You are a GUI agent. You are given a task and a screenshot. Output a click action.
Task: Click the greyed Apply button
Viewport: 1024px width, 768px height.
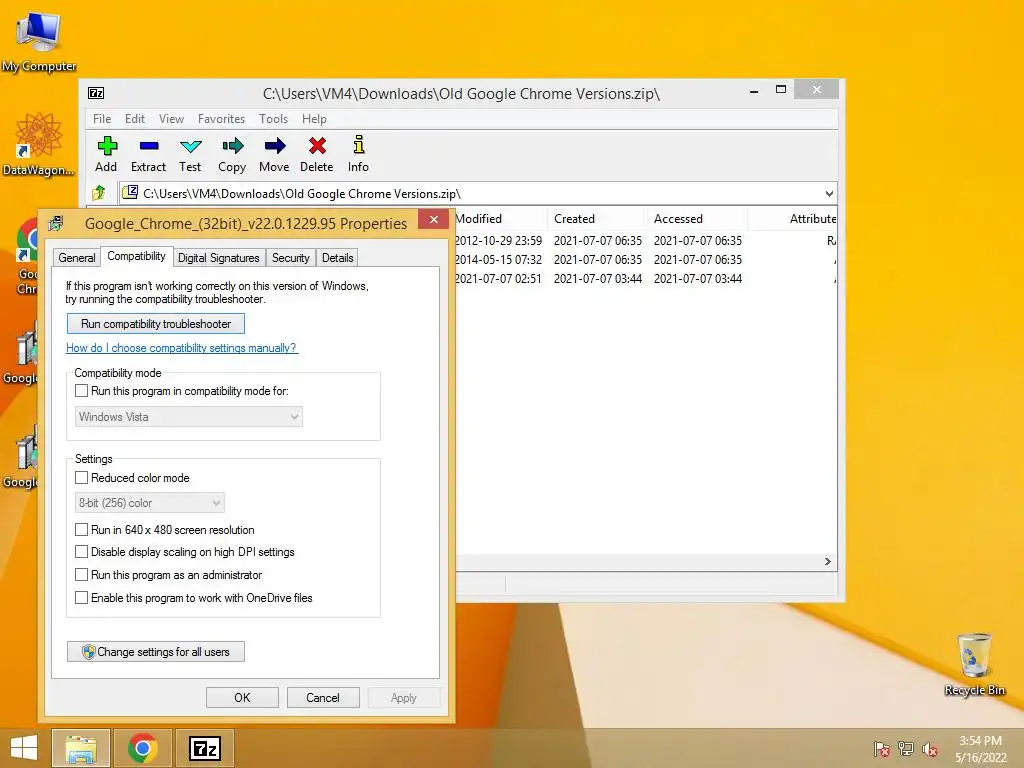pos(404,697)
